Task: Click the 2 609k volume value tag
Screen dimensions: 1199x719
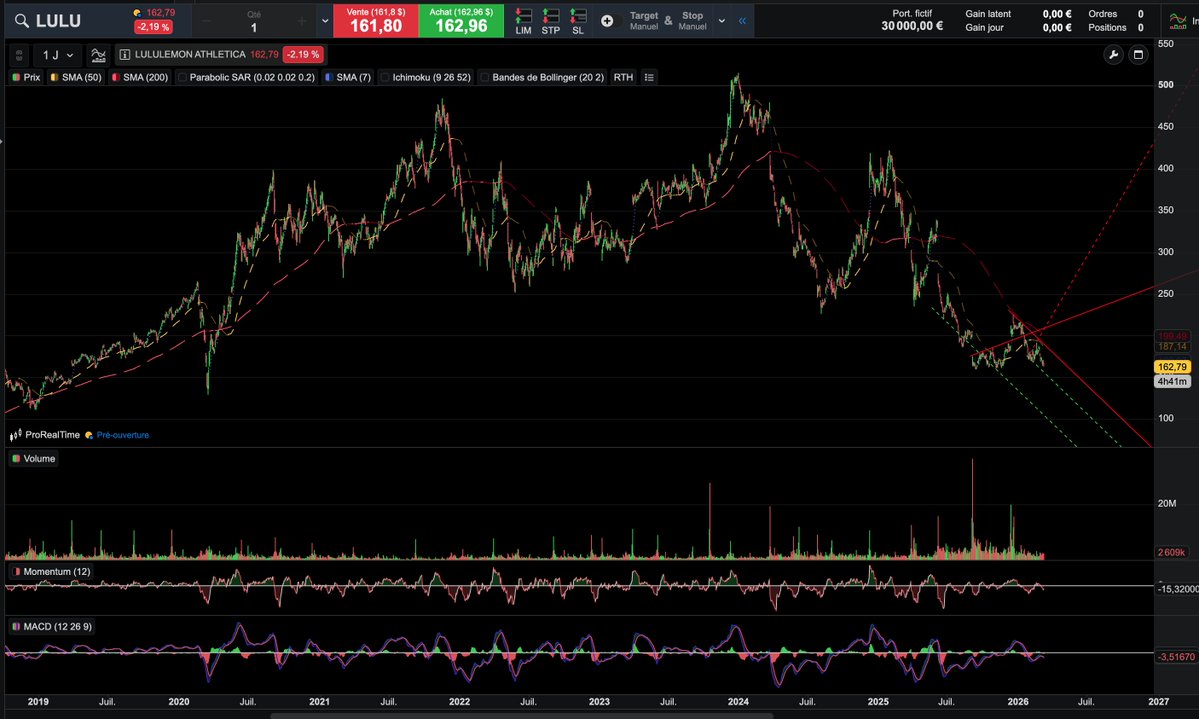Action: pyautogui.click(x=1171, y=551)
